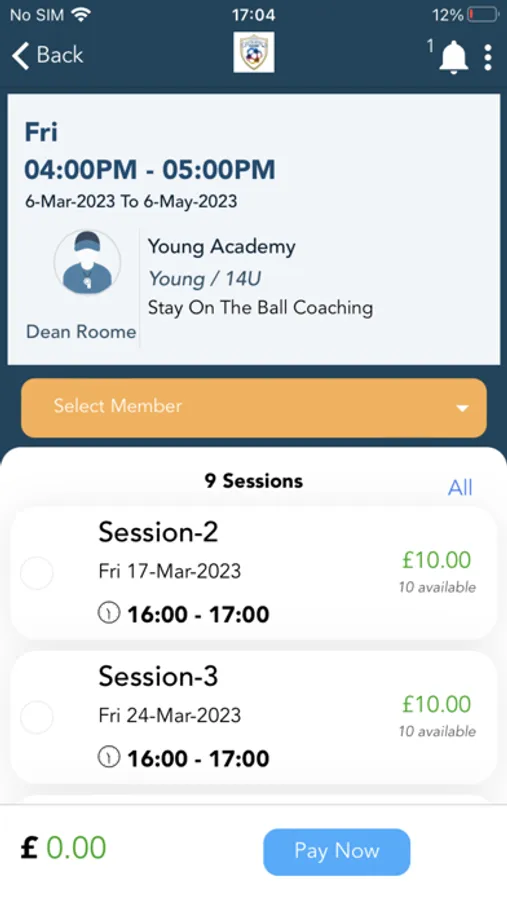Tap the club crest logo in header

pyautogui.click(x=254, y=53)
